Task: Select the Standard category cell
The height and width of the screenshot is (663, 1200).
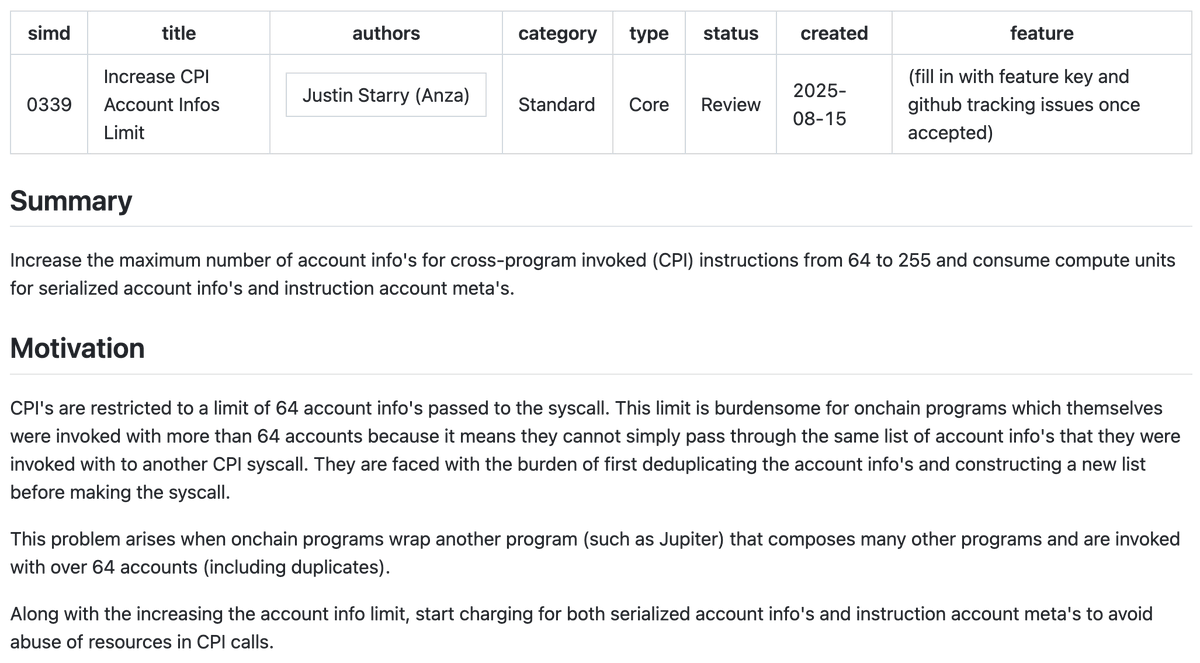Action: (557, 104)
